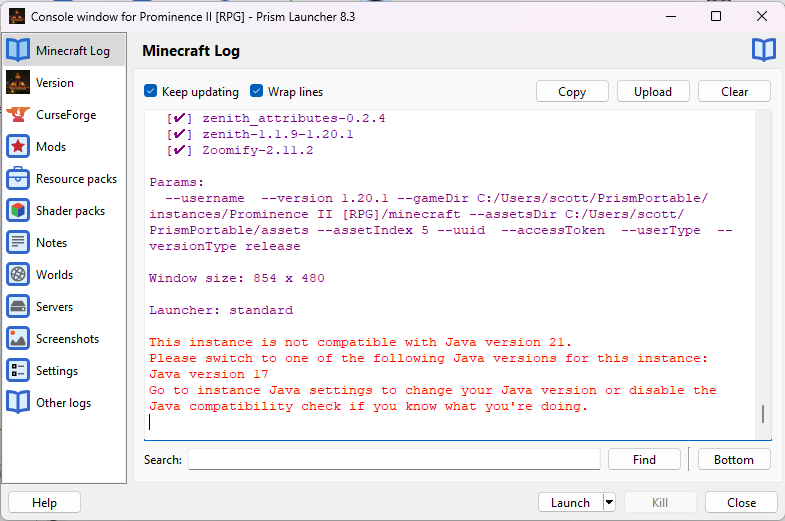
Task: Switch to the Version tab label
Action: [55, 83]
